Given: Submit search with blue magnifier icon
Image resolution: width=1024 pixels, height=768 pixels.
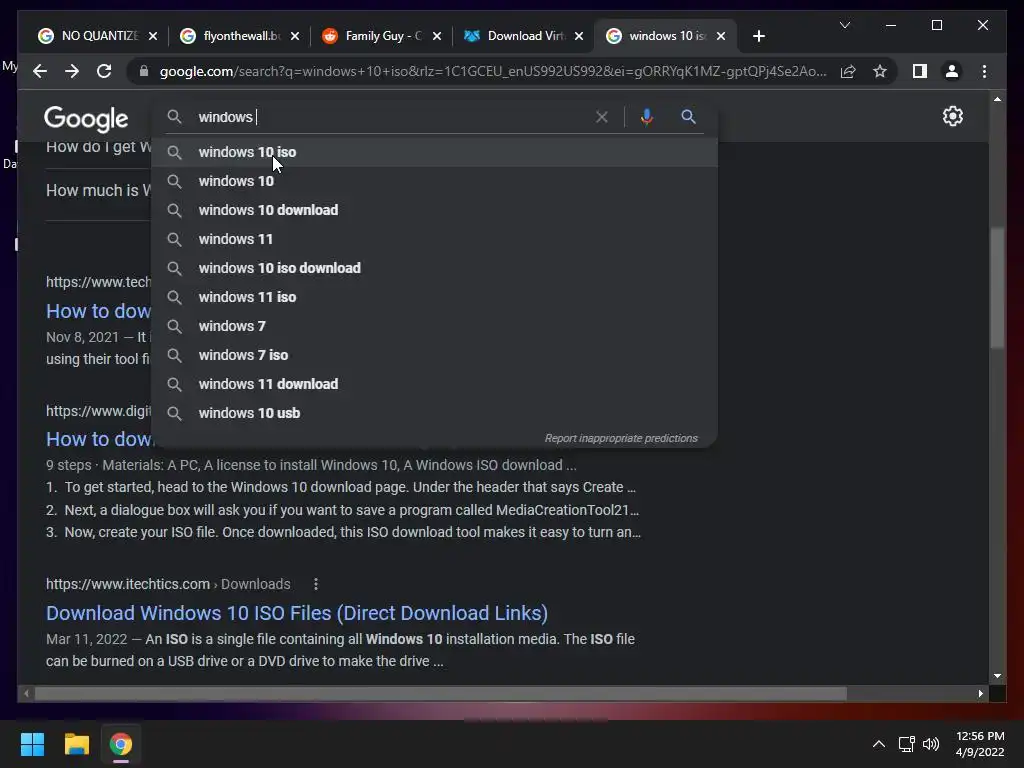Looking at the screenshot, I should [688, 117].
